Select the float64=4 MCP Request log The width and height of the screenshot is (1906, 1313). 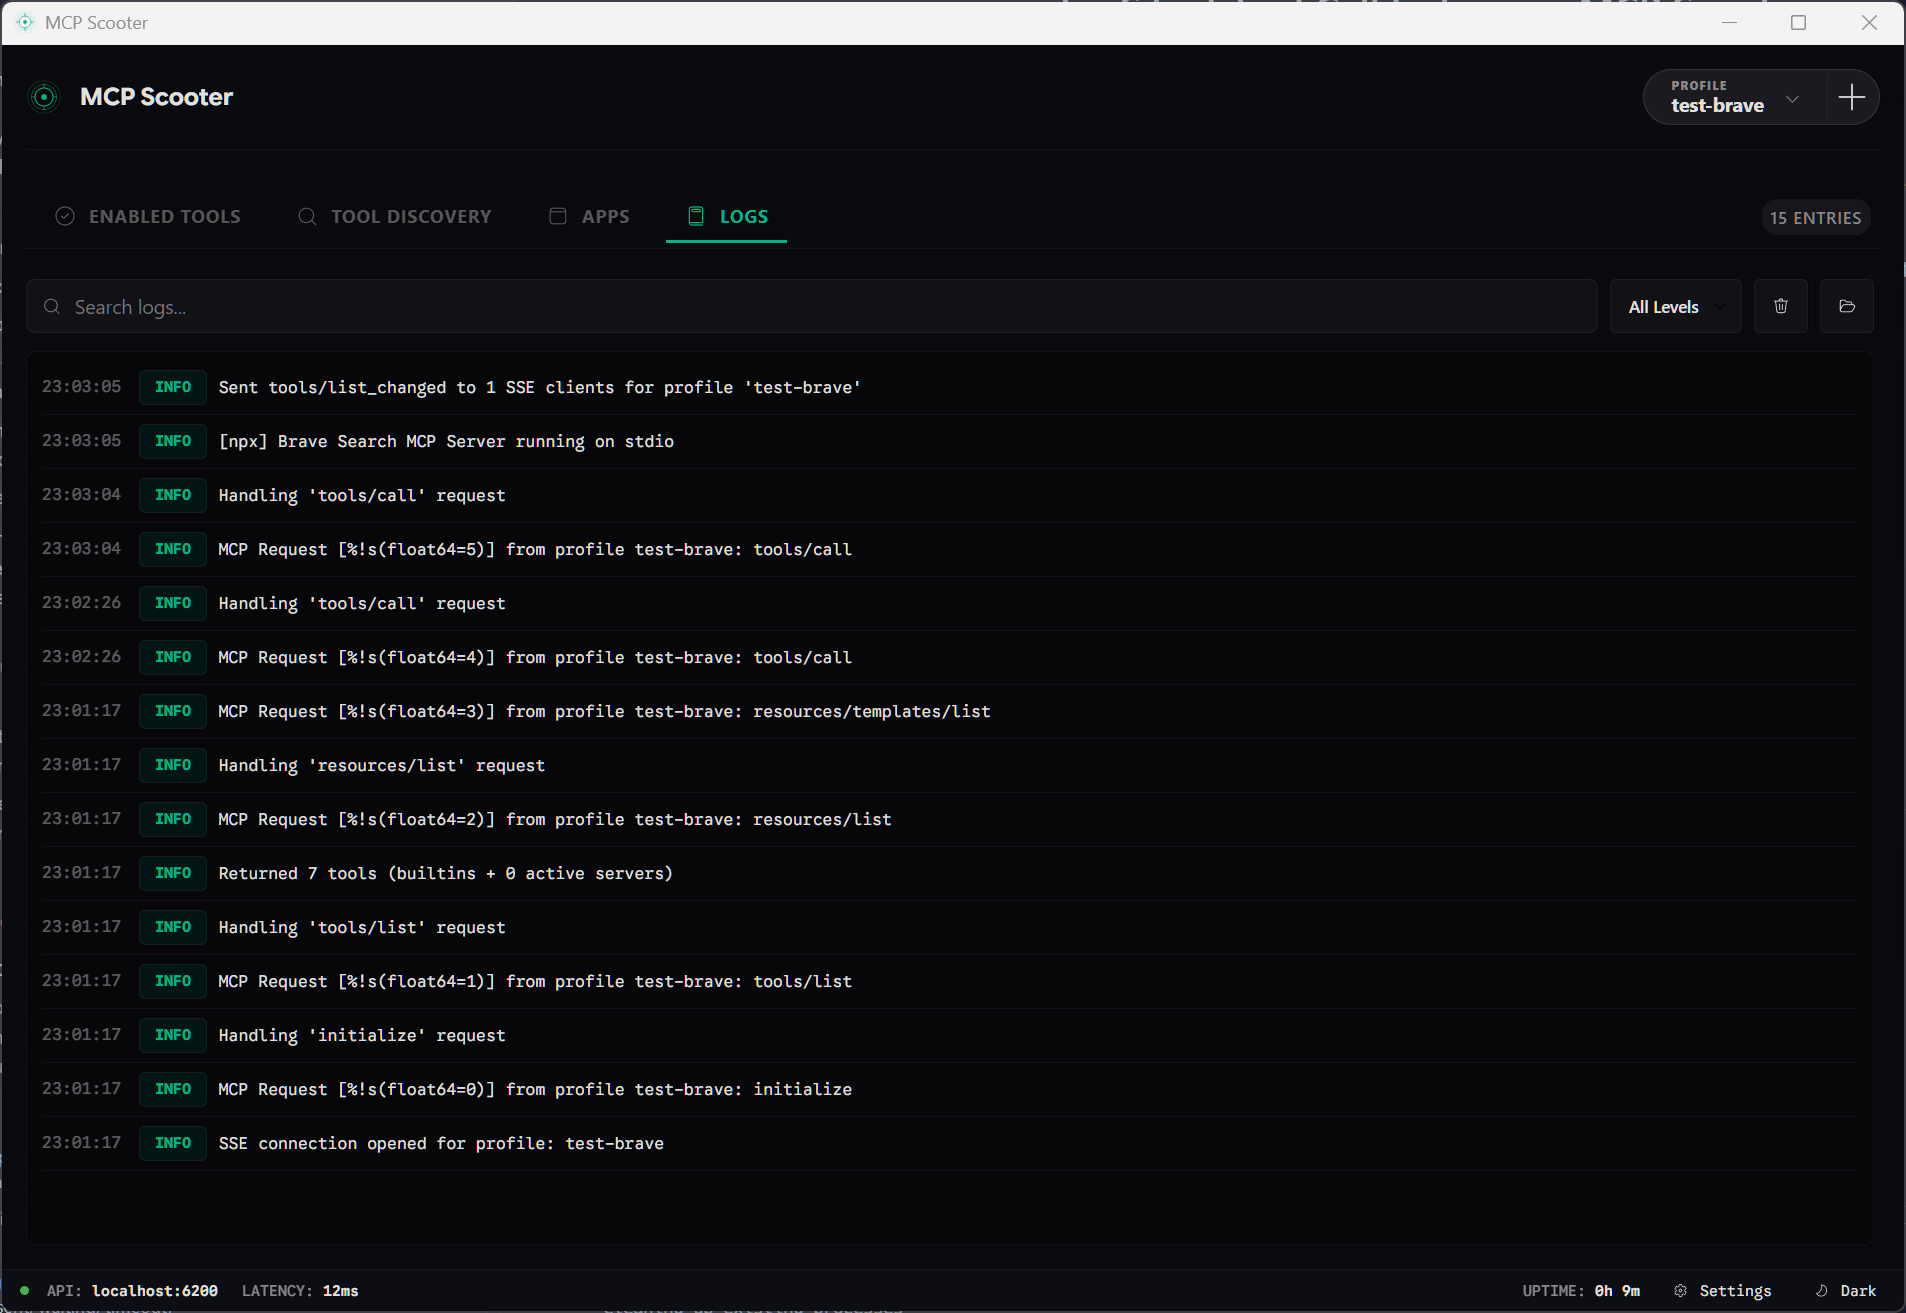[x=949, y=657]
